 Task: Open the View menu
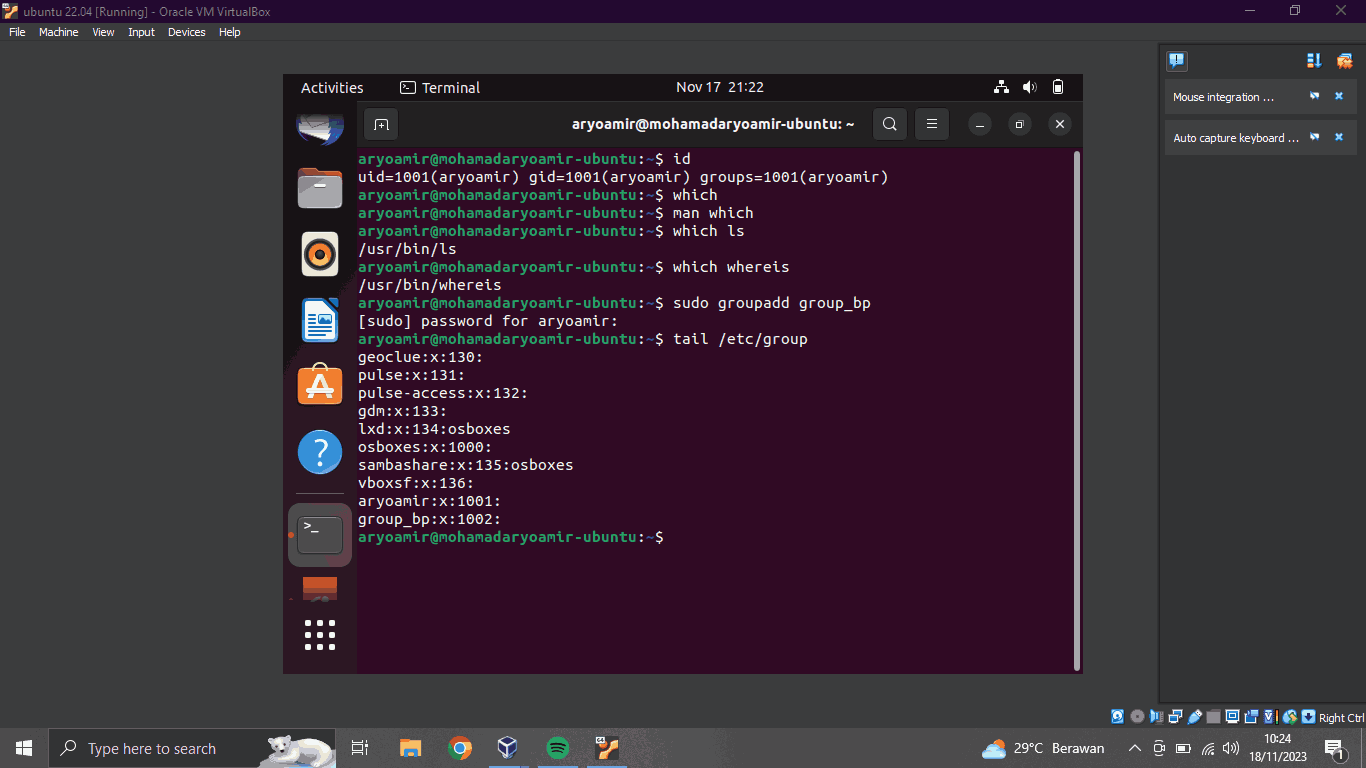pos(103,32)
